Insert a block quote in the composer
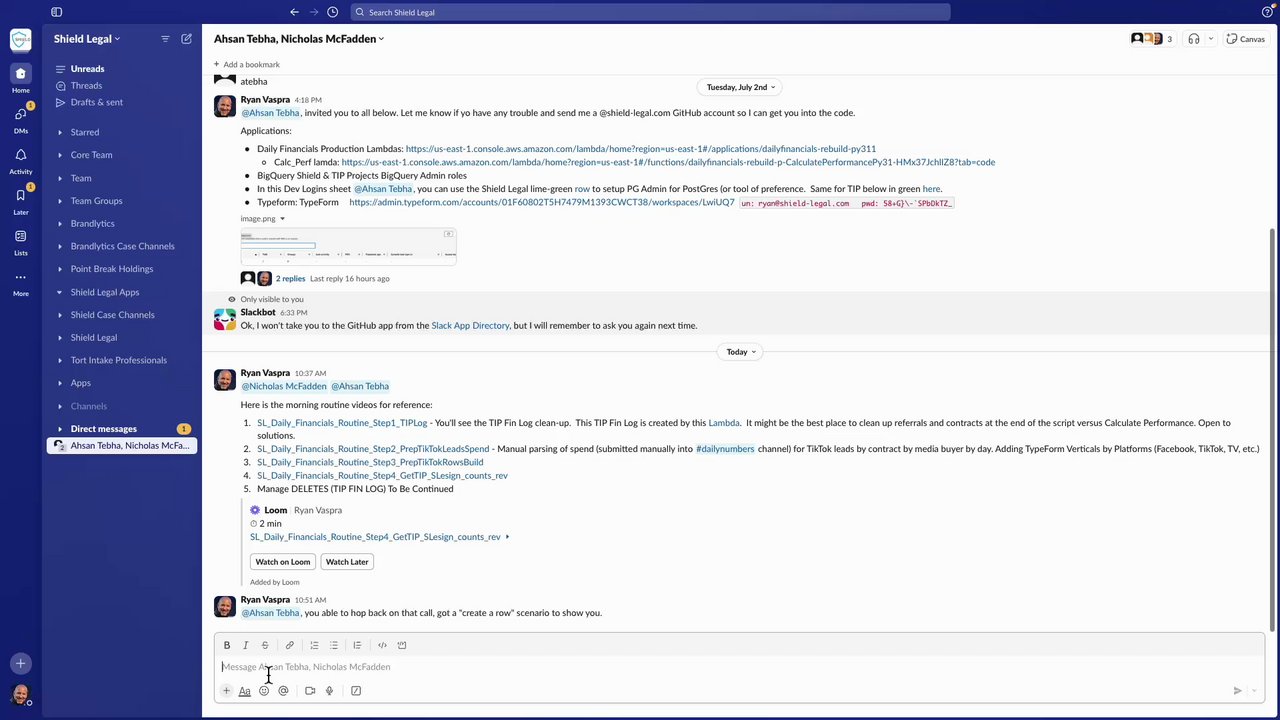The height and width of the screenshot is (720, 1280). click(357, 645)
